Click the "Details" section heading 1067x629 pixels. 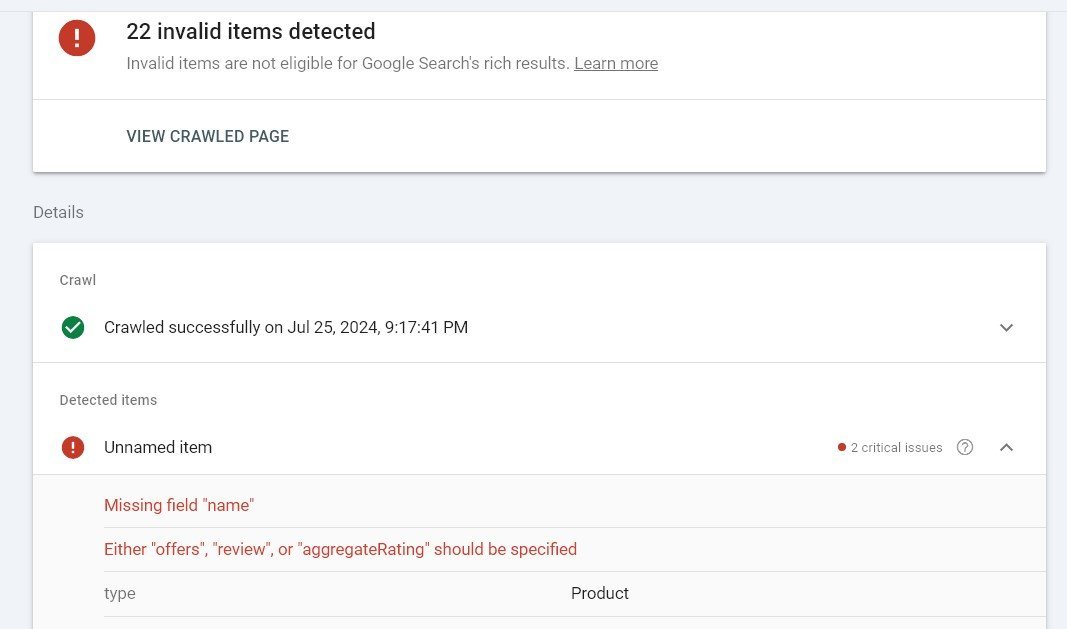[58, 212]
